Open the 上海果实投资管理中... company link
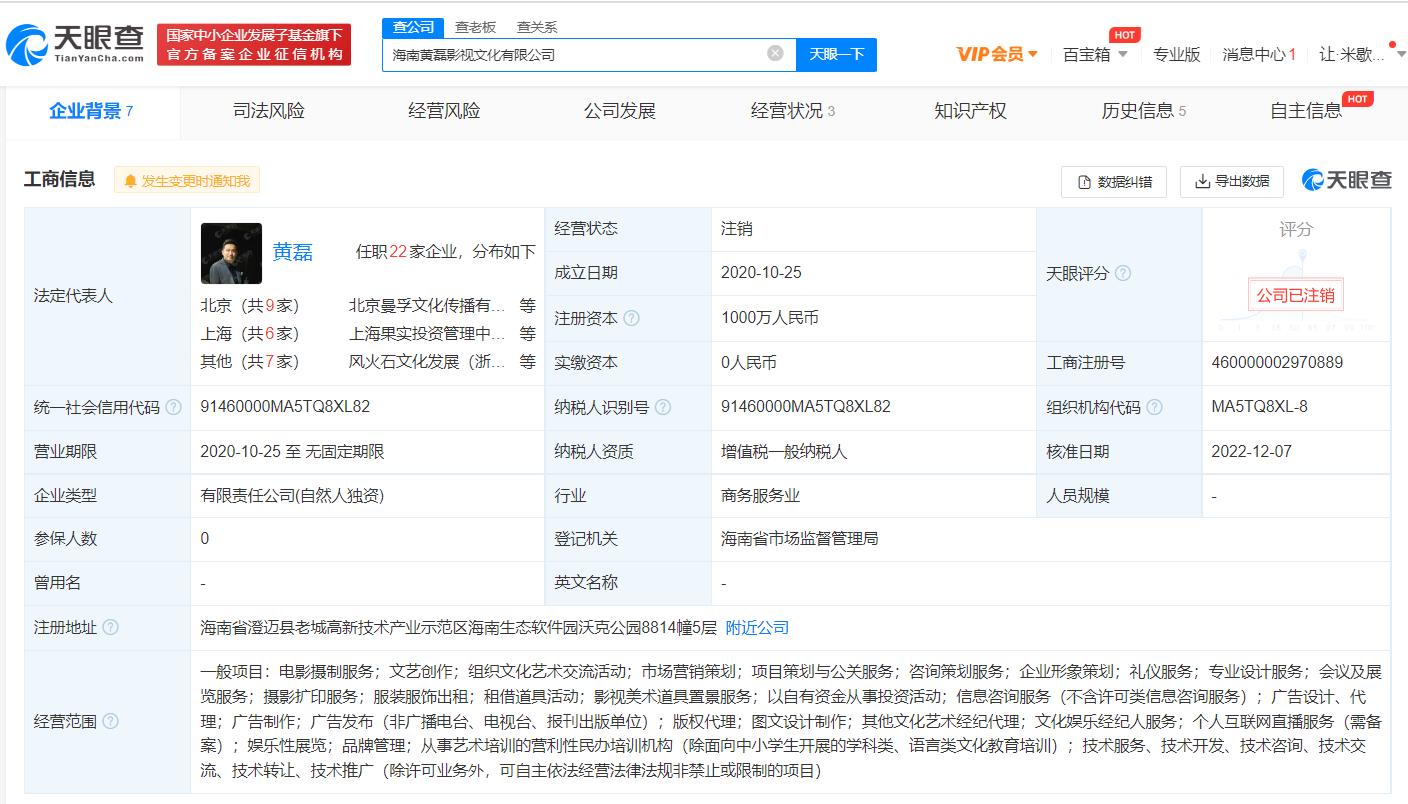This screenshot has height=804, width=1408. pos(427,334)
